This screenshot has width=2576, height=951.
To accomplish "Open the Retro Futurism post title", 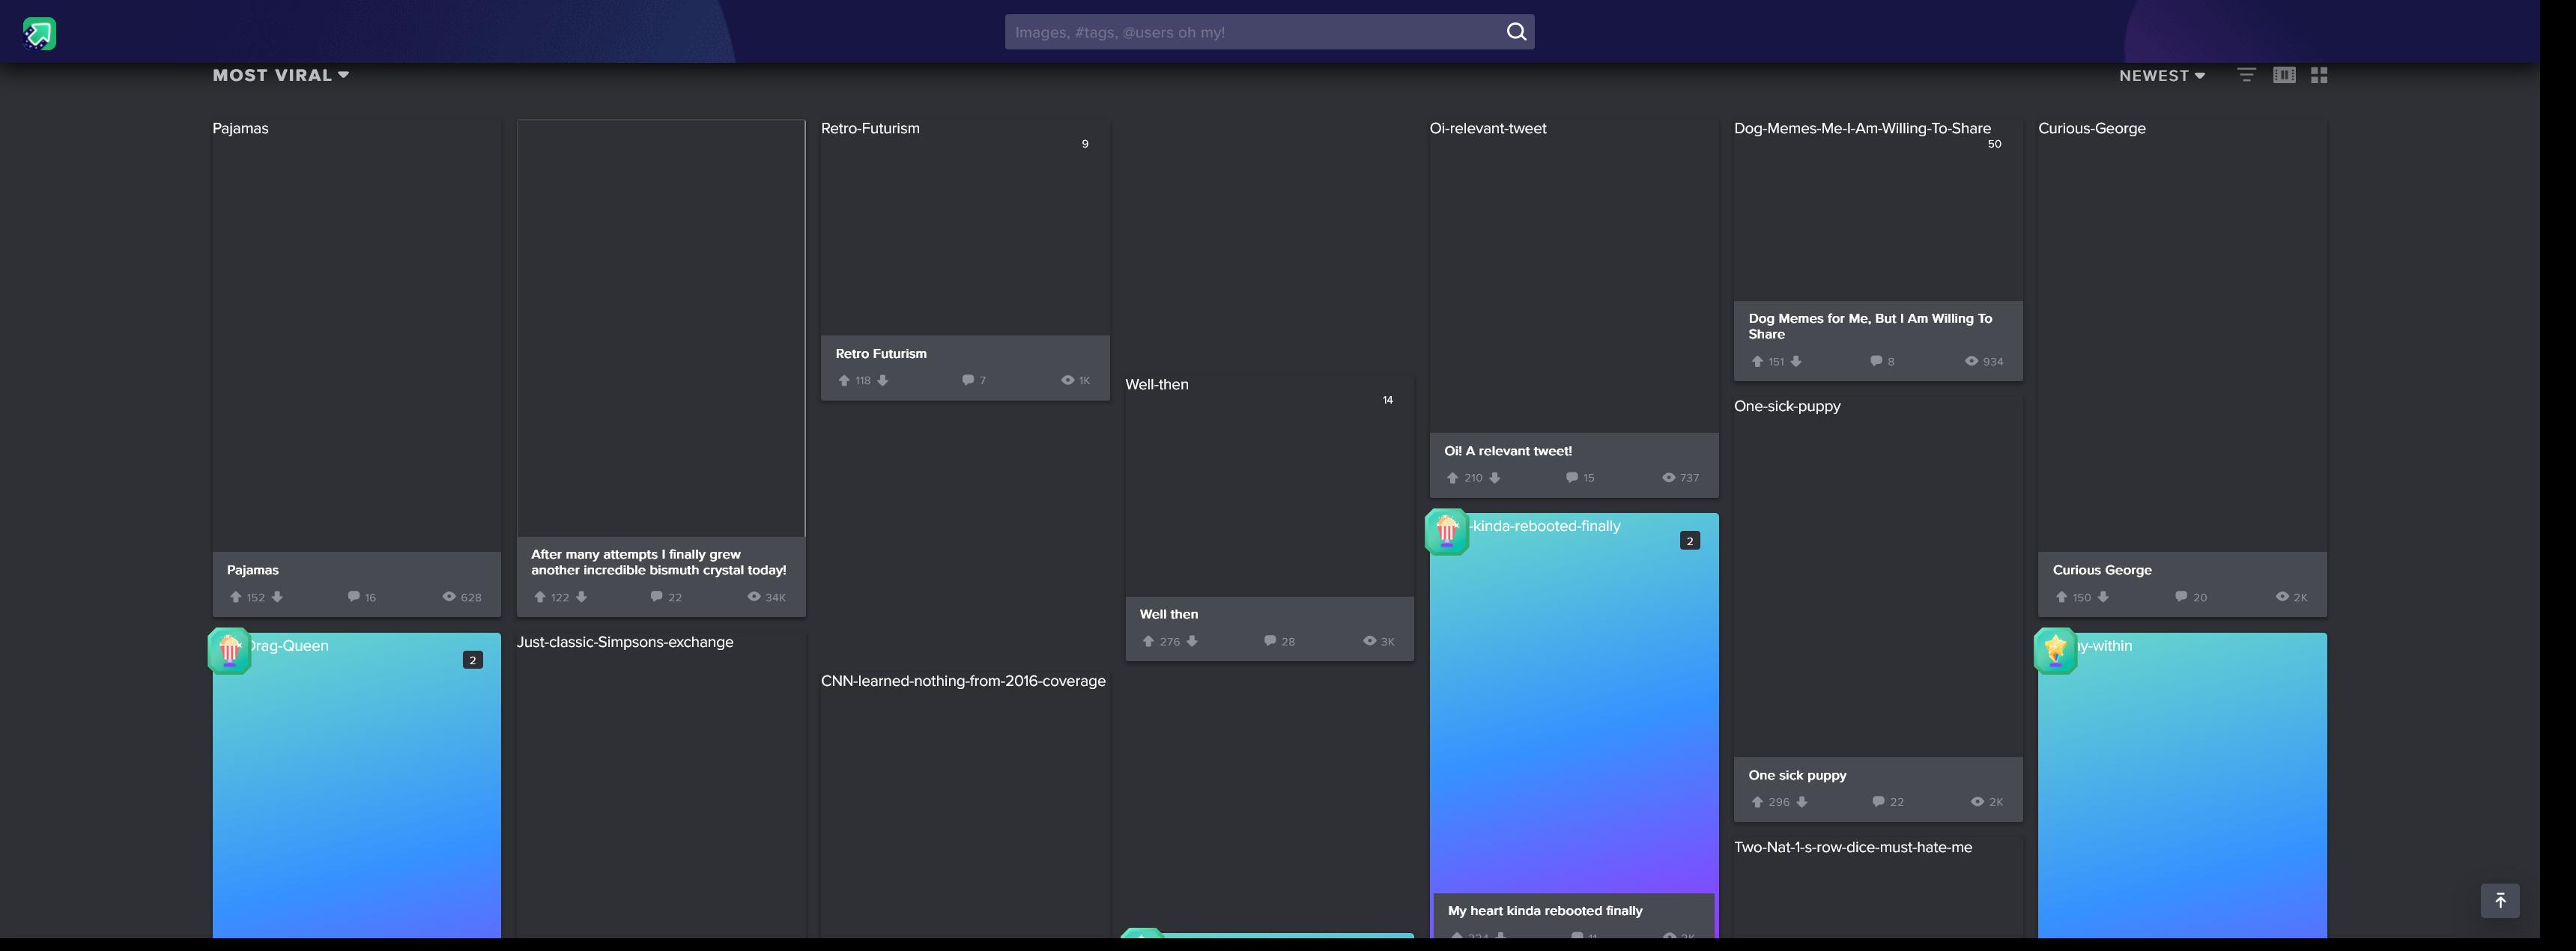I will (881, 354).
